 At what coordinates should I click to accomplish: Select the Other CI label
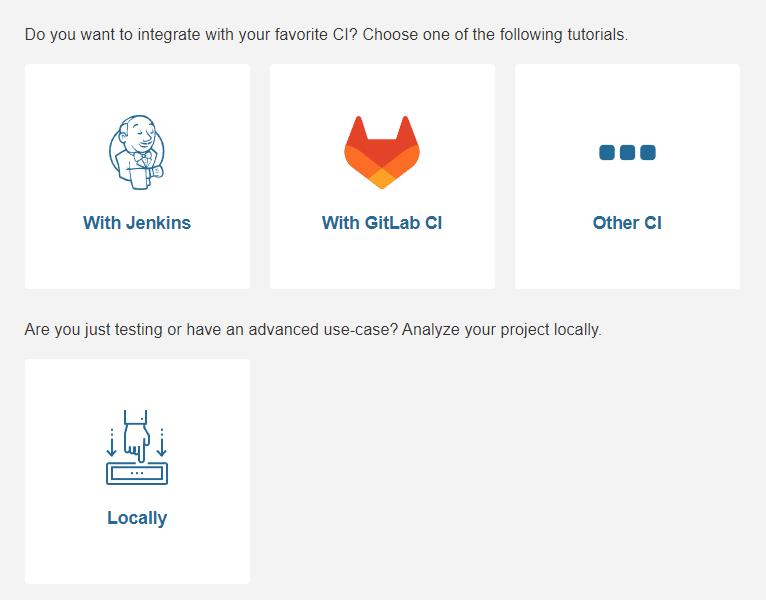pyautogui.click(x=627, y=223)
